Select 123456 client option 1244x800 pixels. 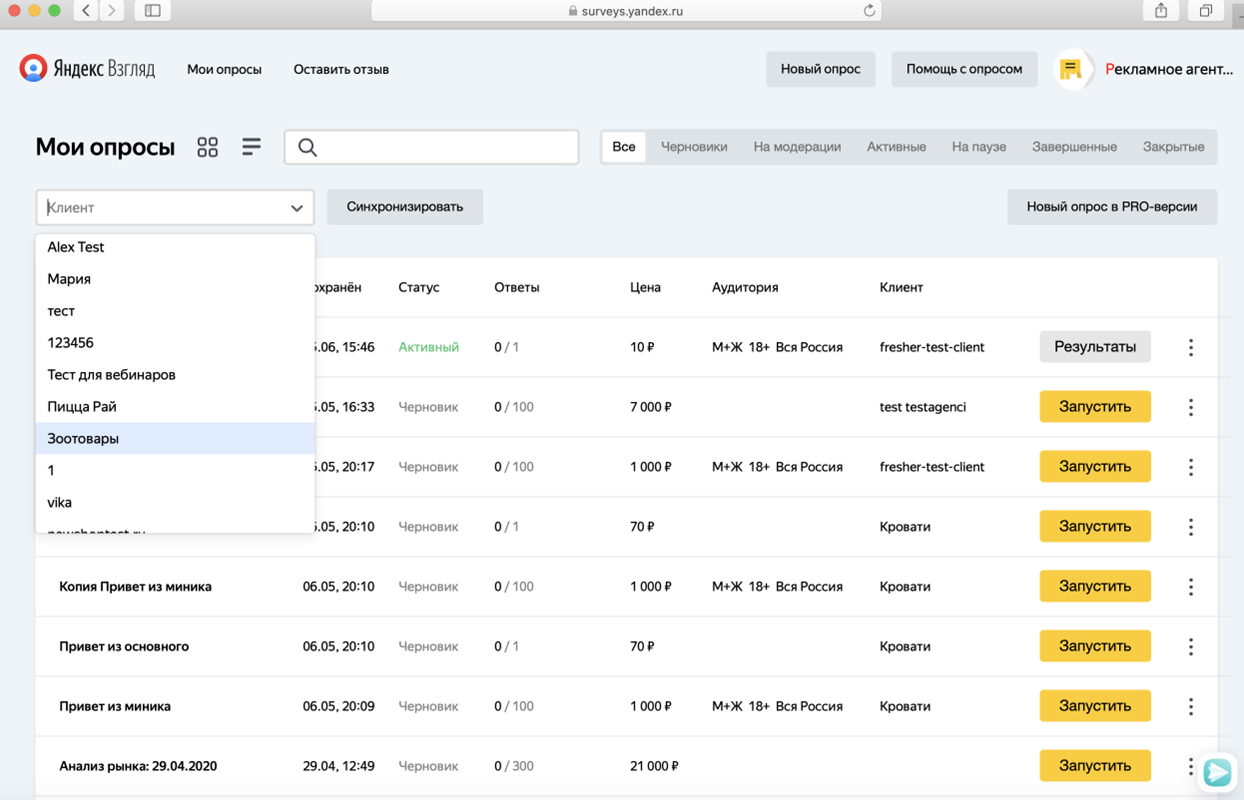point(175,343)
